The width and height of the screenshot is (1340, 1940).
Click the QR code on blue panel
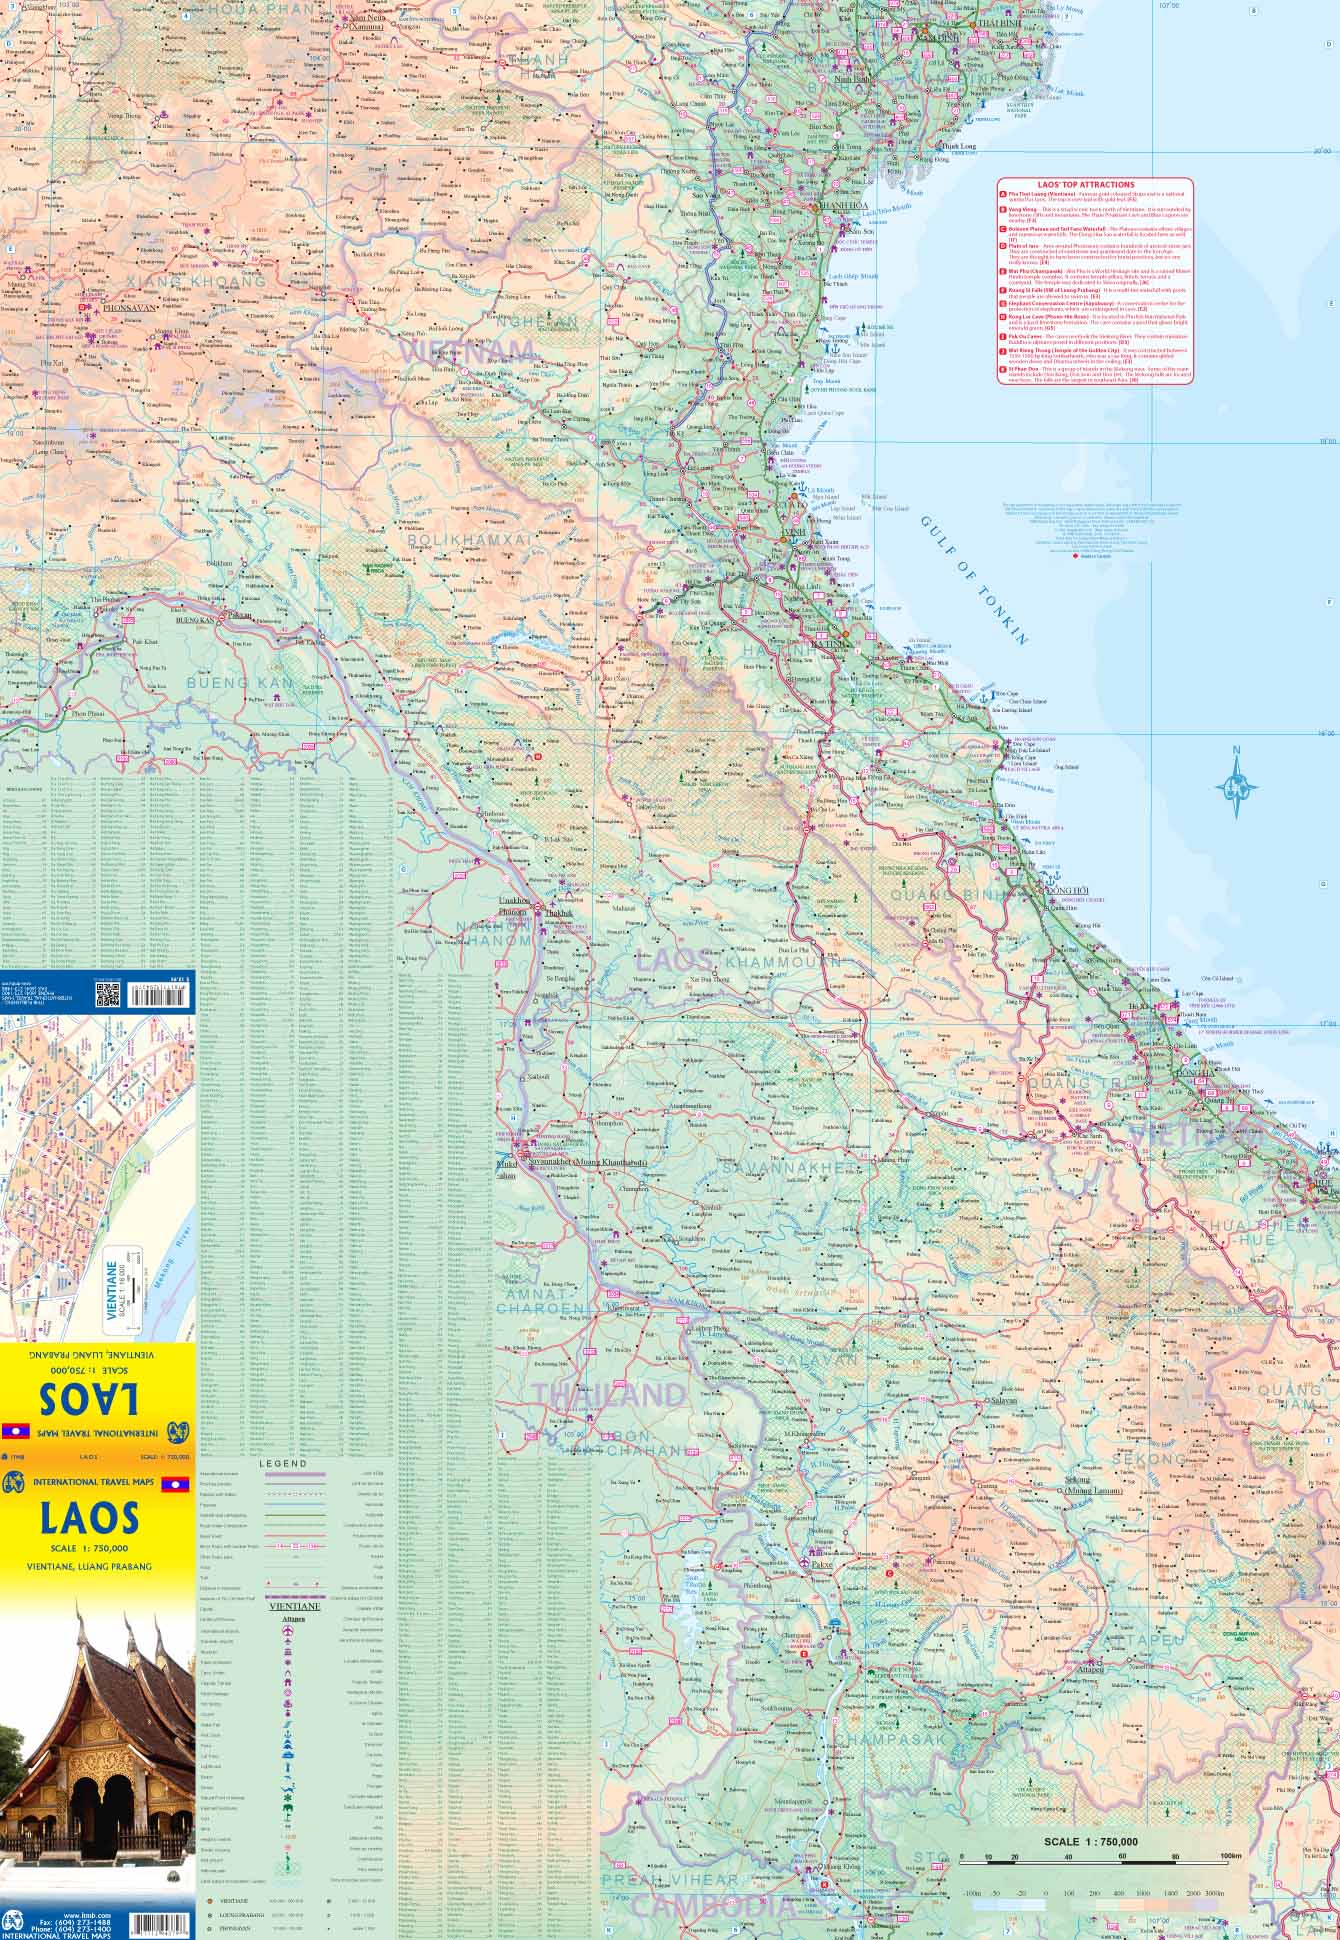tap(108, 994)
